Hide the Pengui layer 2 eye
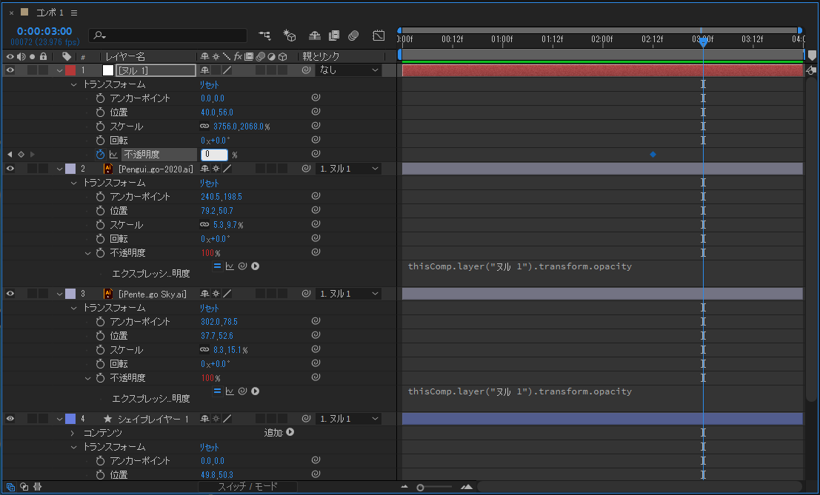 point(10,168)
